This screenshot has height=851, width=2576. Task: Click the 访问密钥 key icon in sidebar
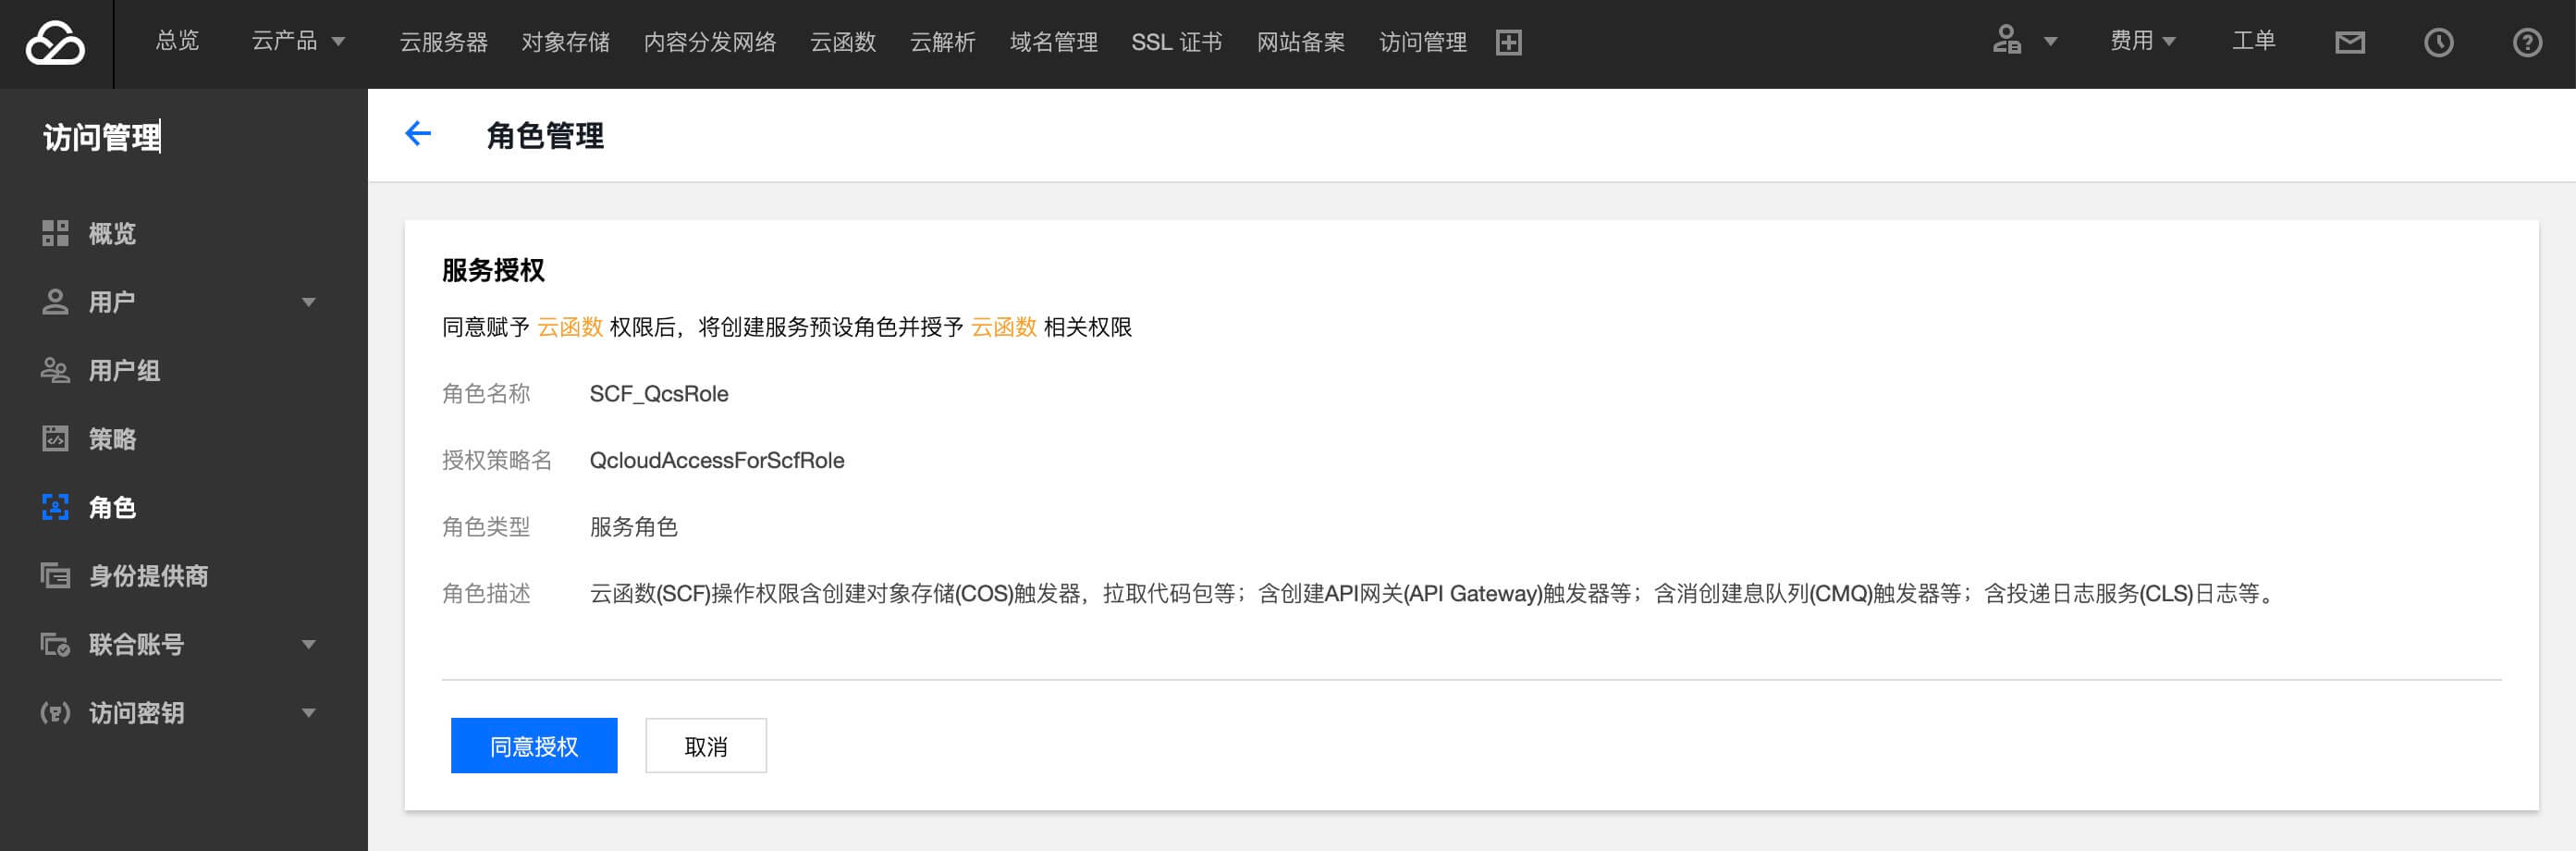55,713
